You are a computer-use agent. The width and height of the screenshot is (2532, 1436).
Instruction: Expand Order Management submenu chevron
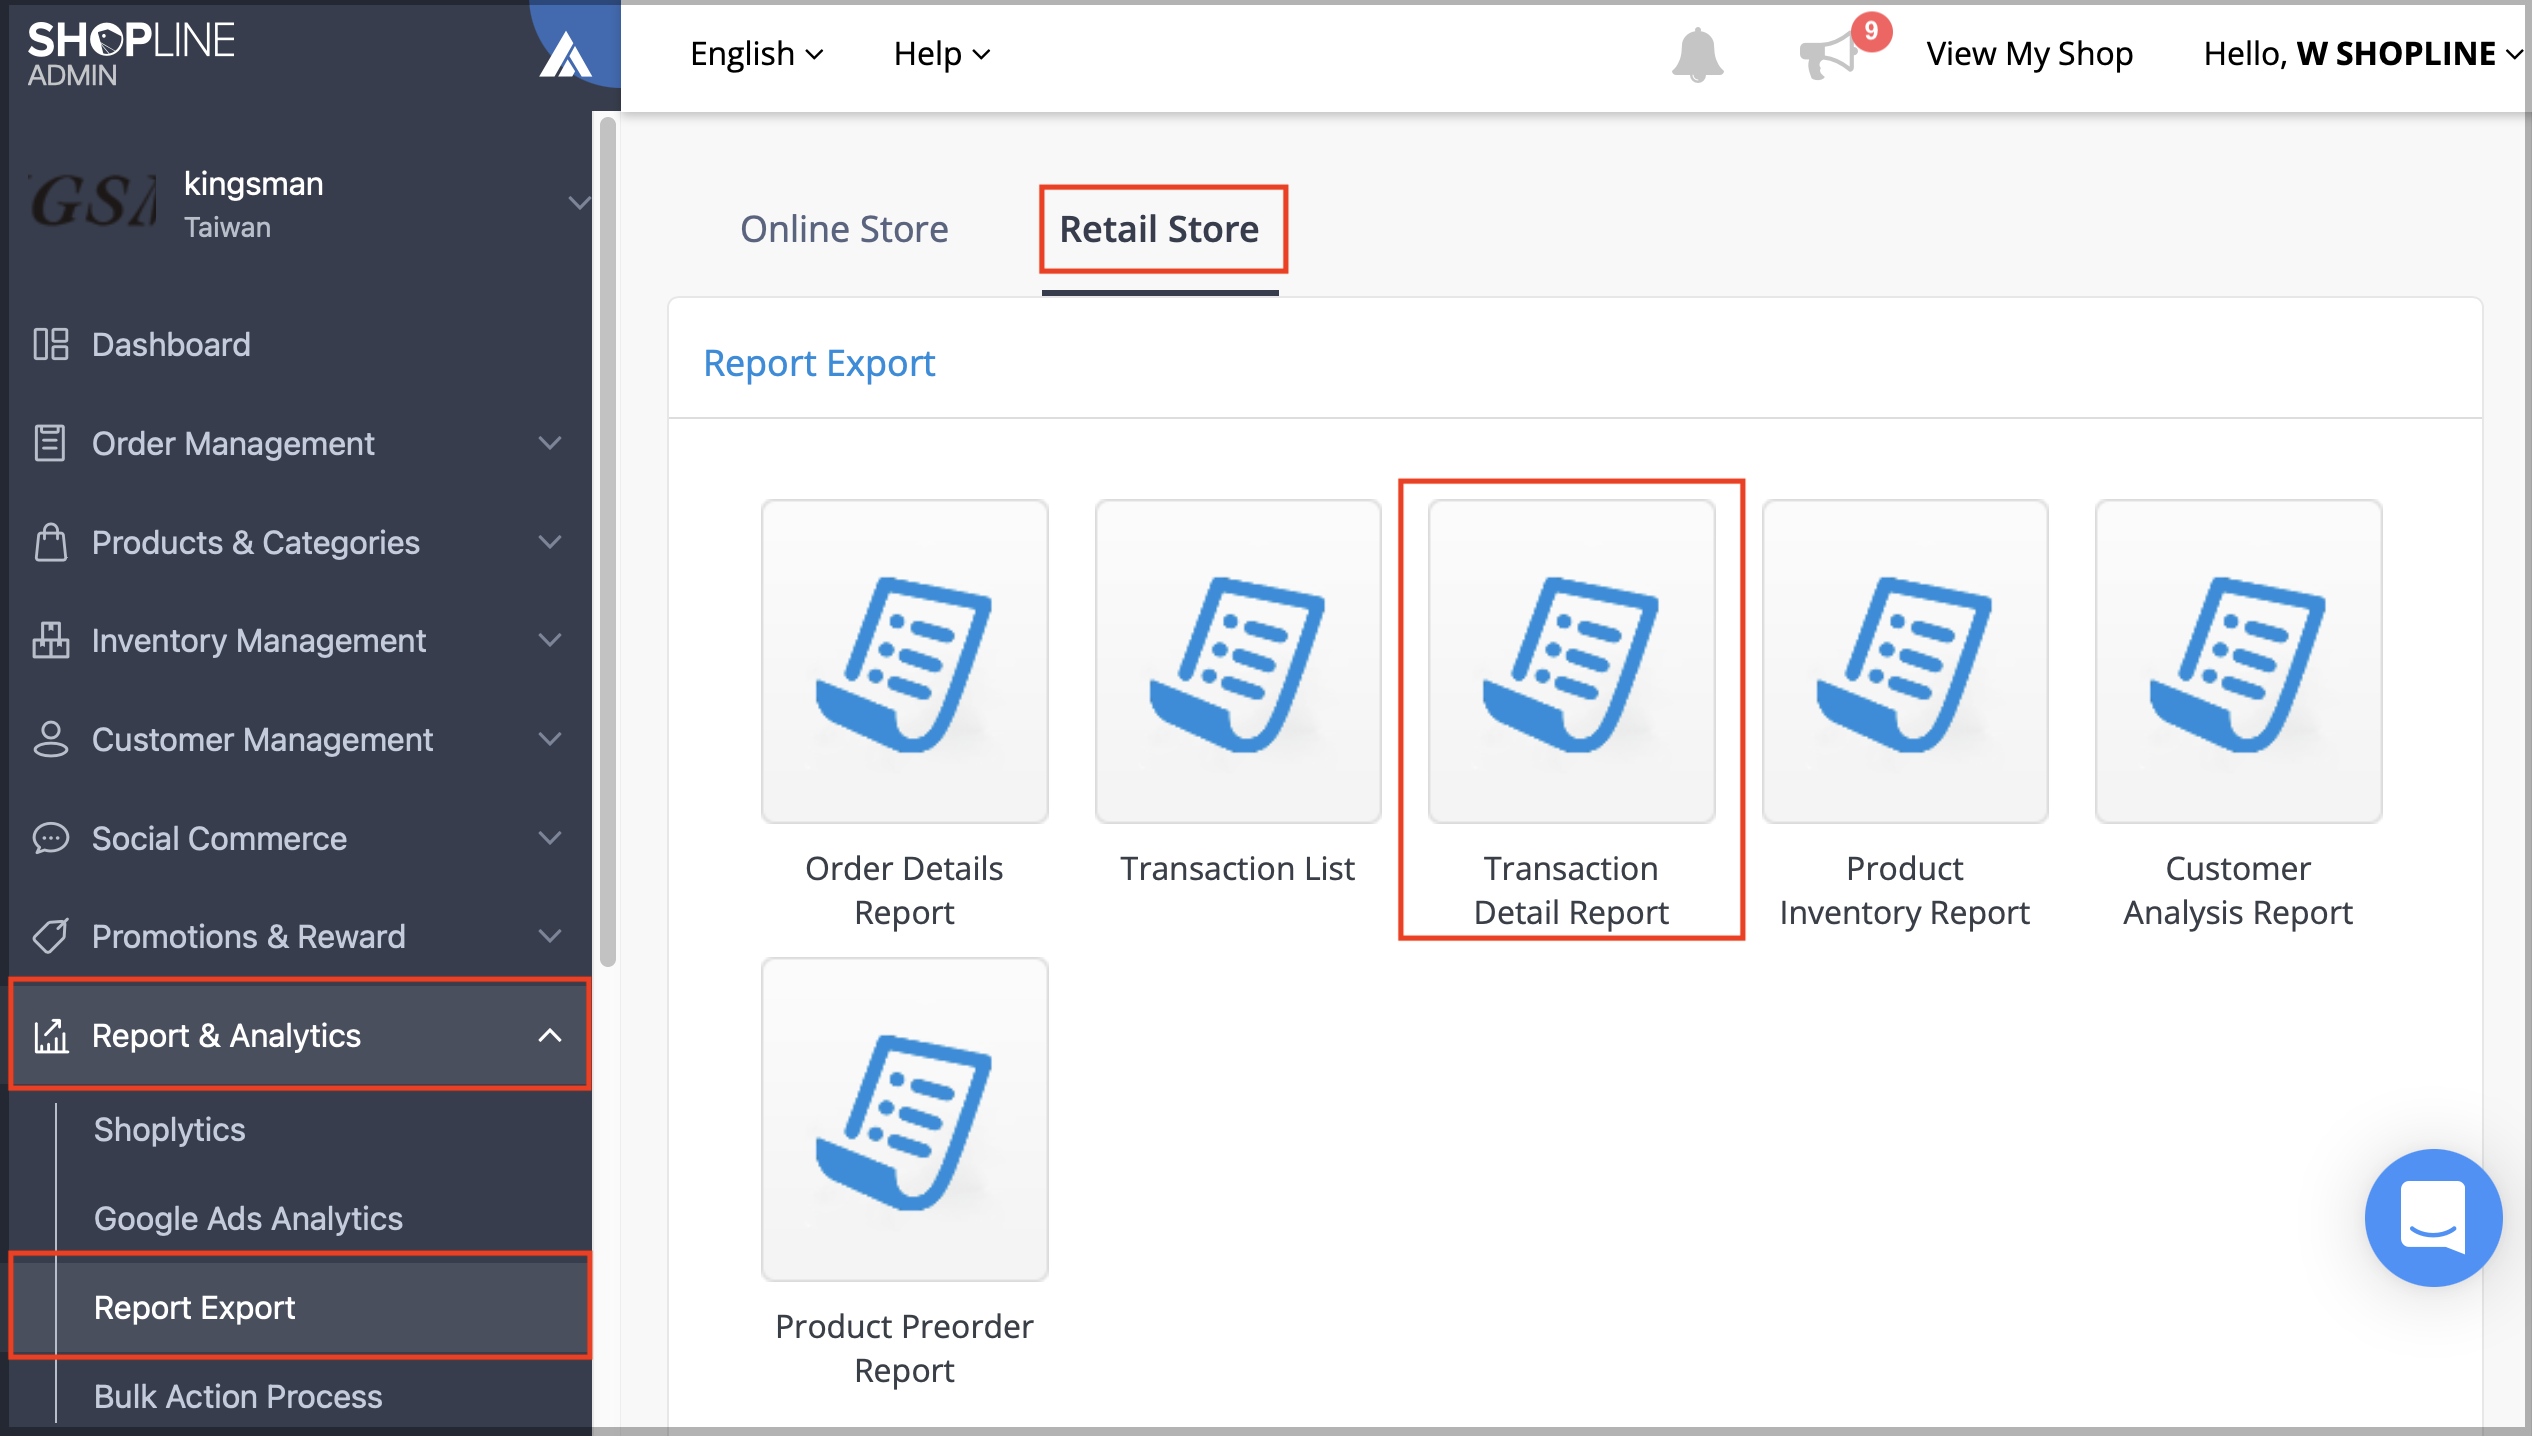pos(549,443)
